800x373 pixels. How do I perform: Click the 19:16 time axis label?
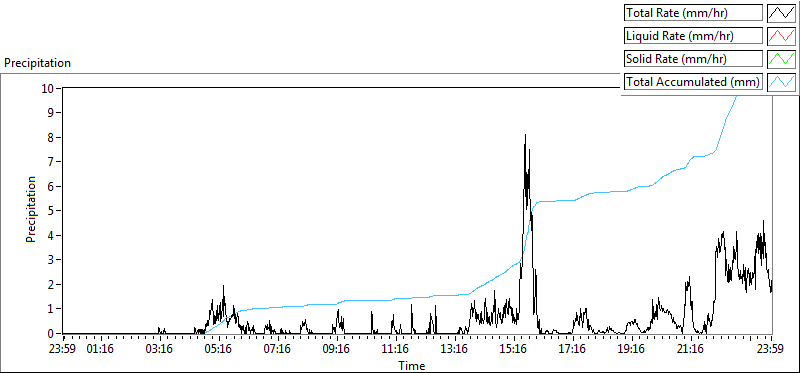pyautogui.click(x=632, y=350)
